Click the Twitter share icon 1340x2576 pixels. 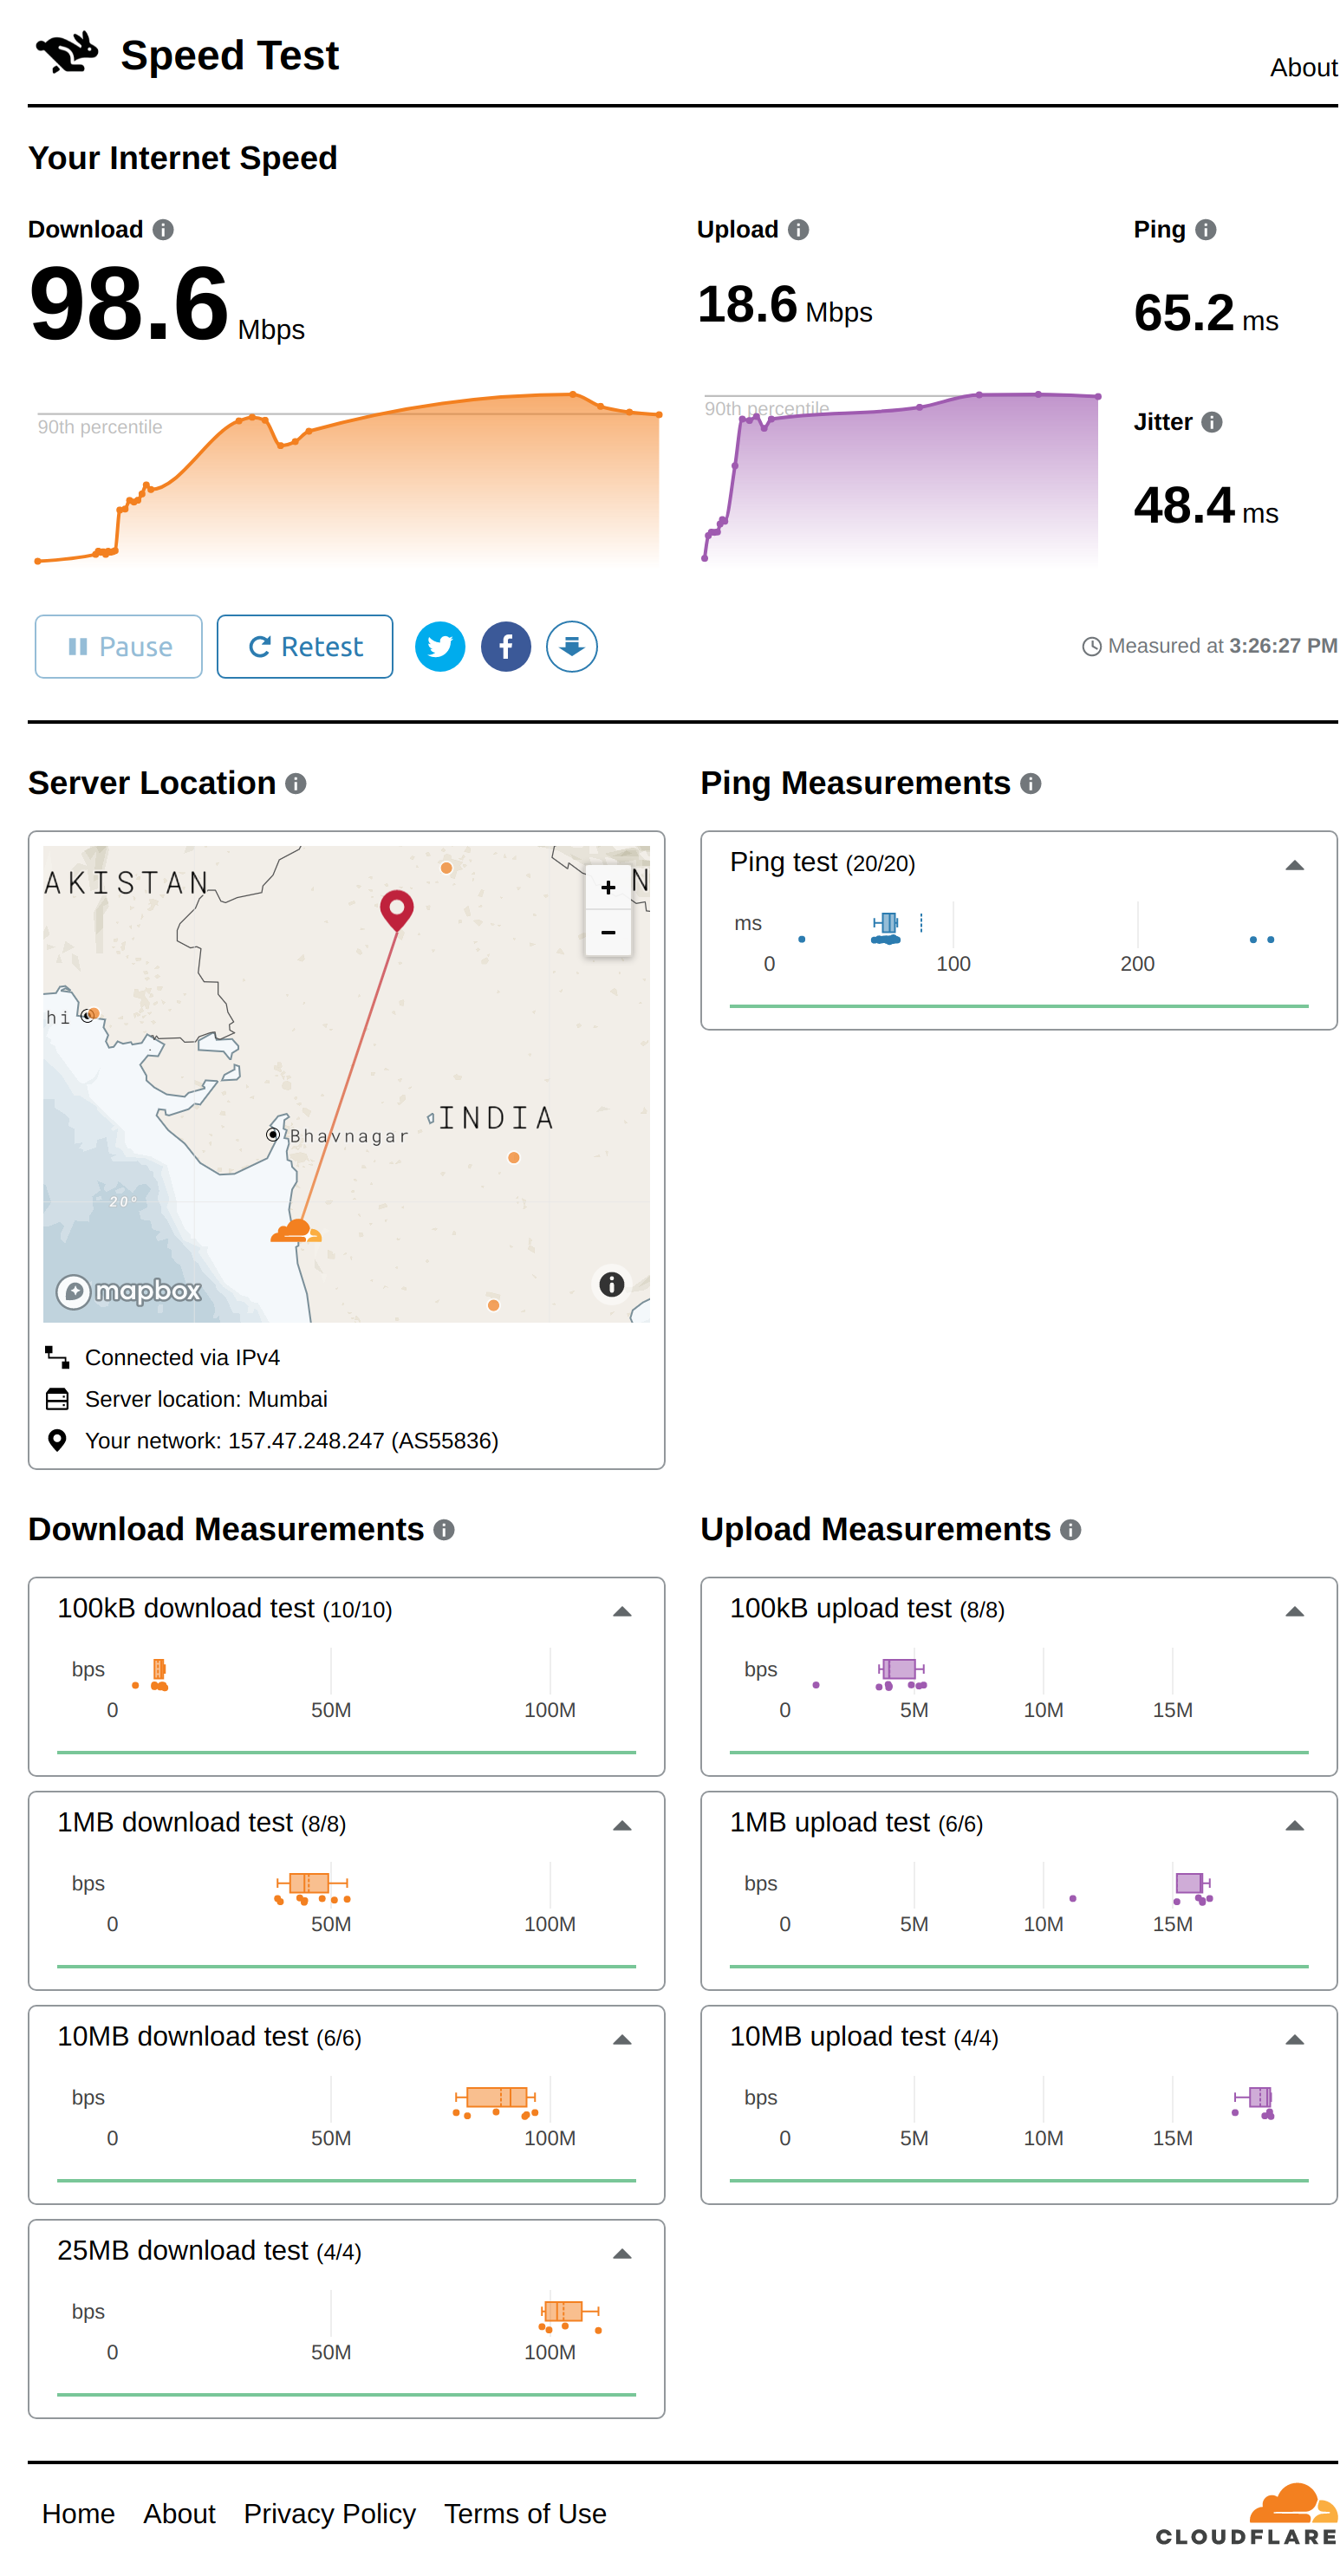pyautogui.click(x=440, y=647)
